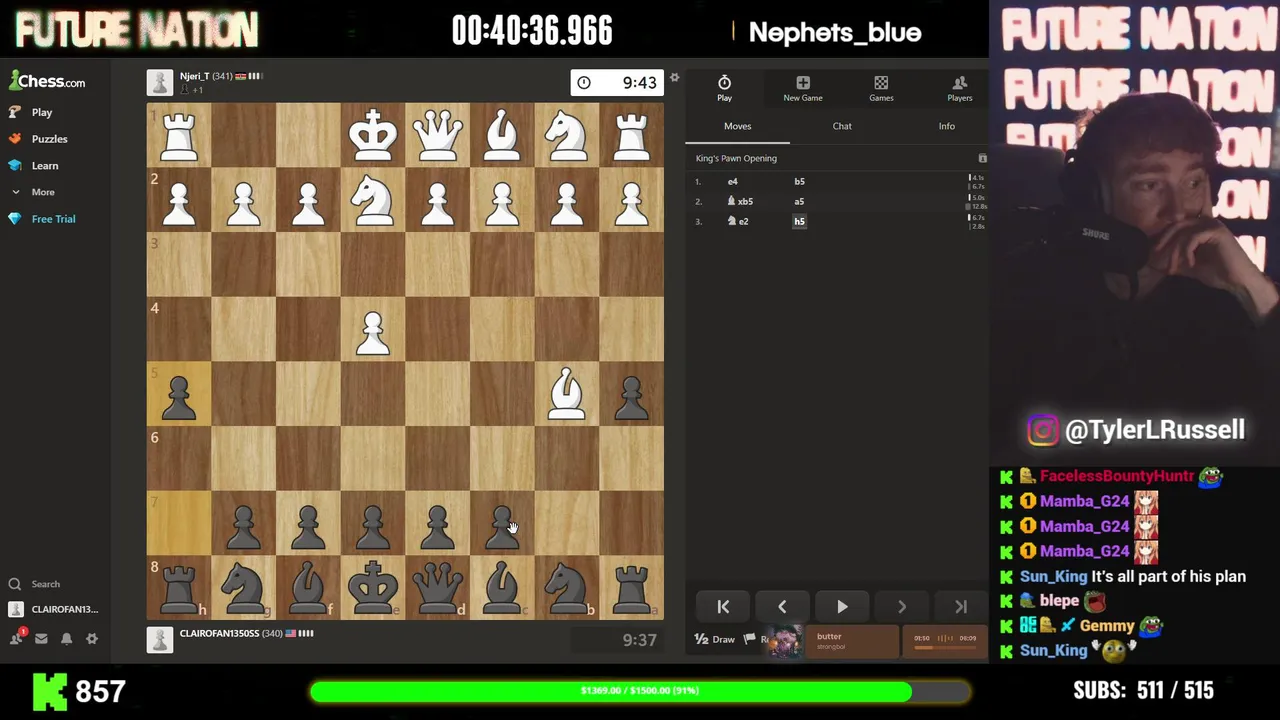Screen dimensions: 1280x720
Task: Open the notifications bell icon
Action: 67,639
